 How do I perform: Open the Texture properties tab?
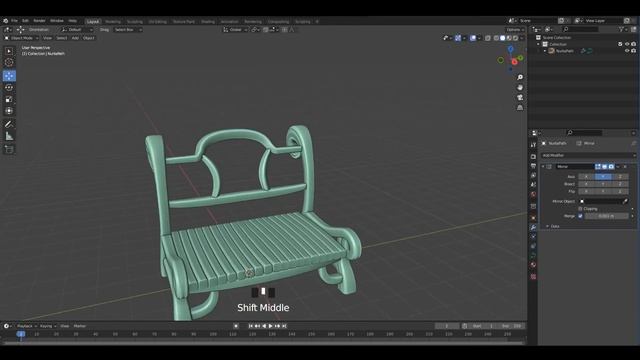coord(533,277)
